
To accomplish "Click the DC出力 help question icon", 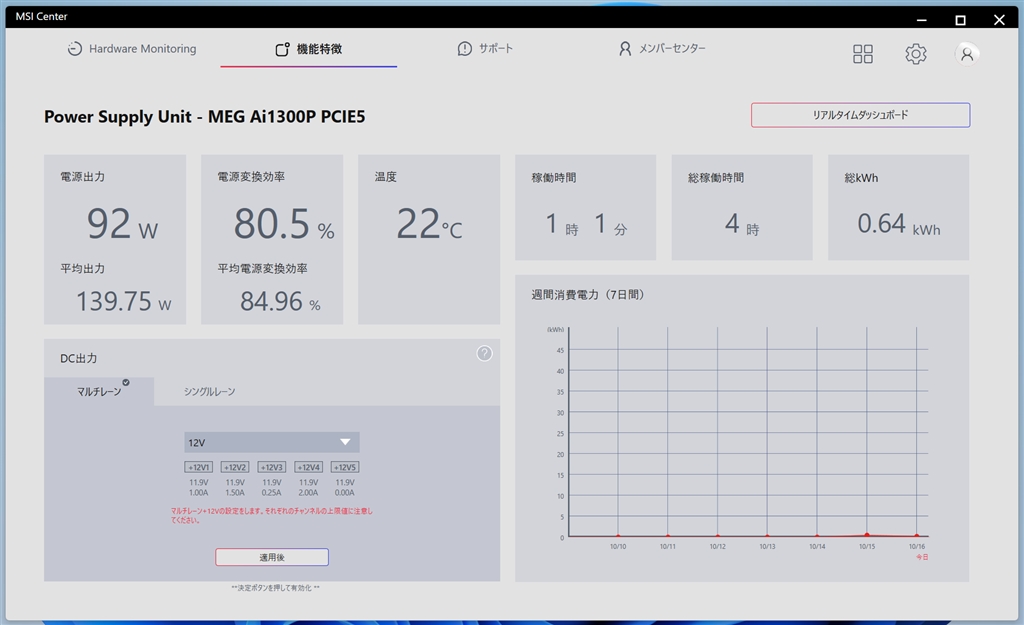I will (x=485, y=353).
